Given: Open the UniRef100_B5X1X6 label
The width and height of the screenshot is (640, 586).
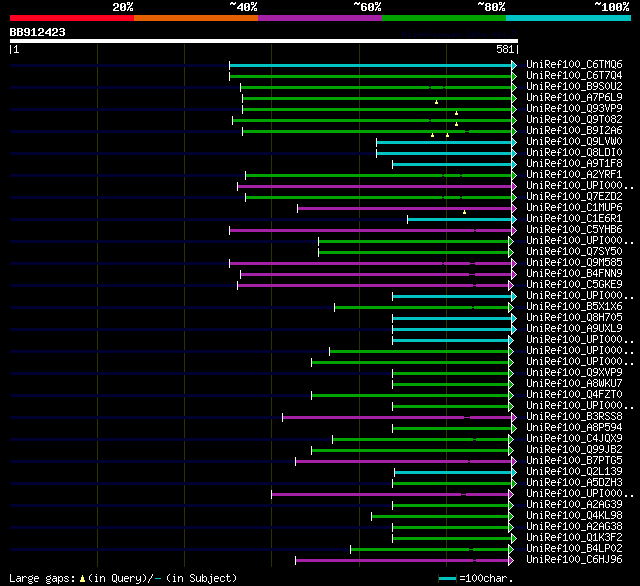Looking at the screenshot, I should click(574, 307).
